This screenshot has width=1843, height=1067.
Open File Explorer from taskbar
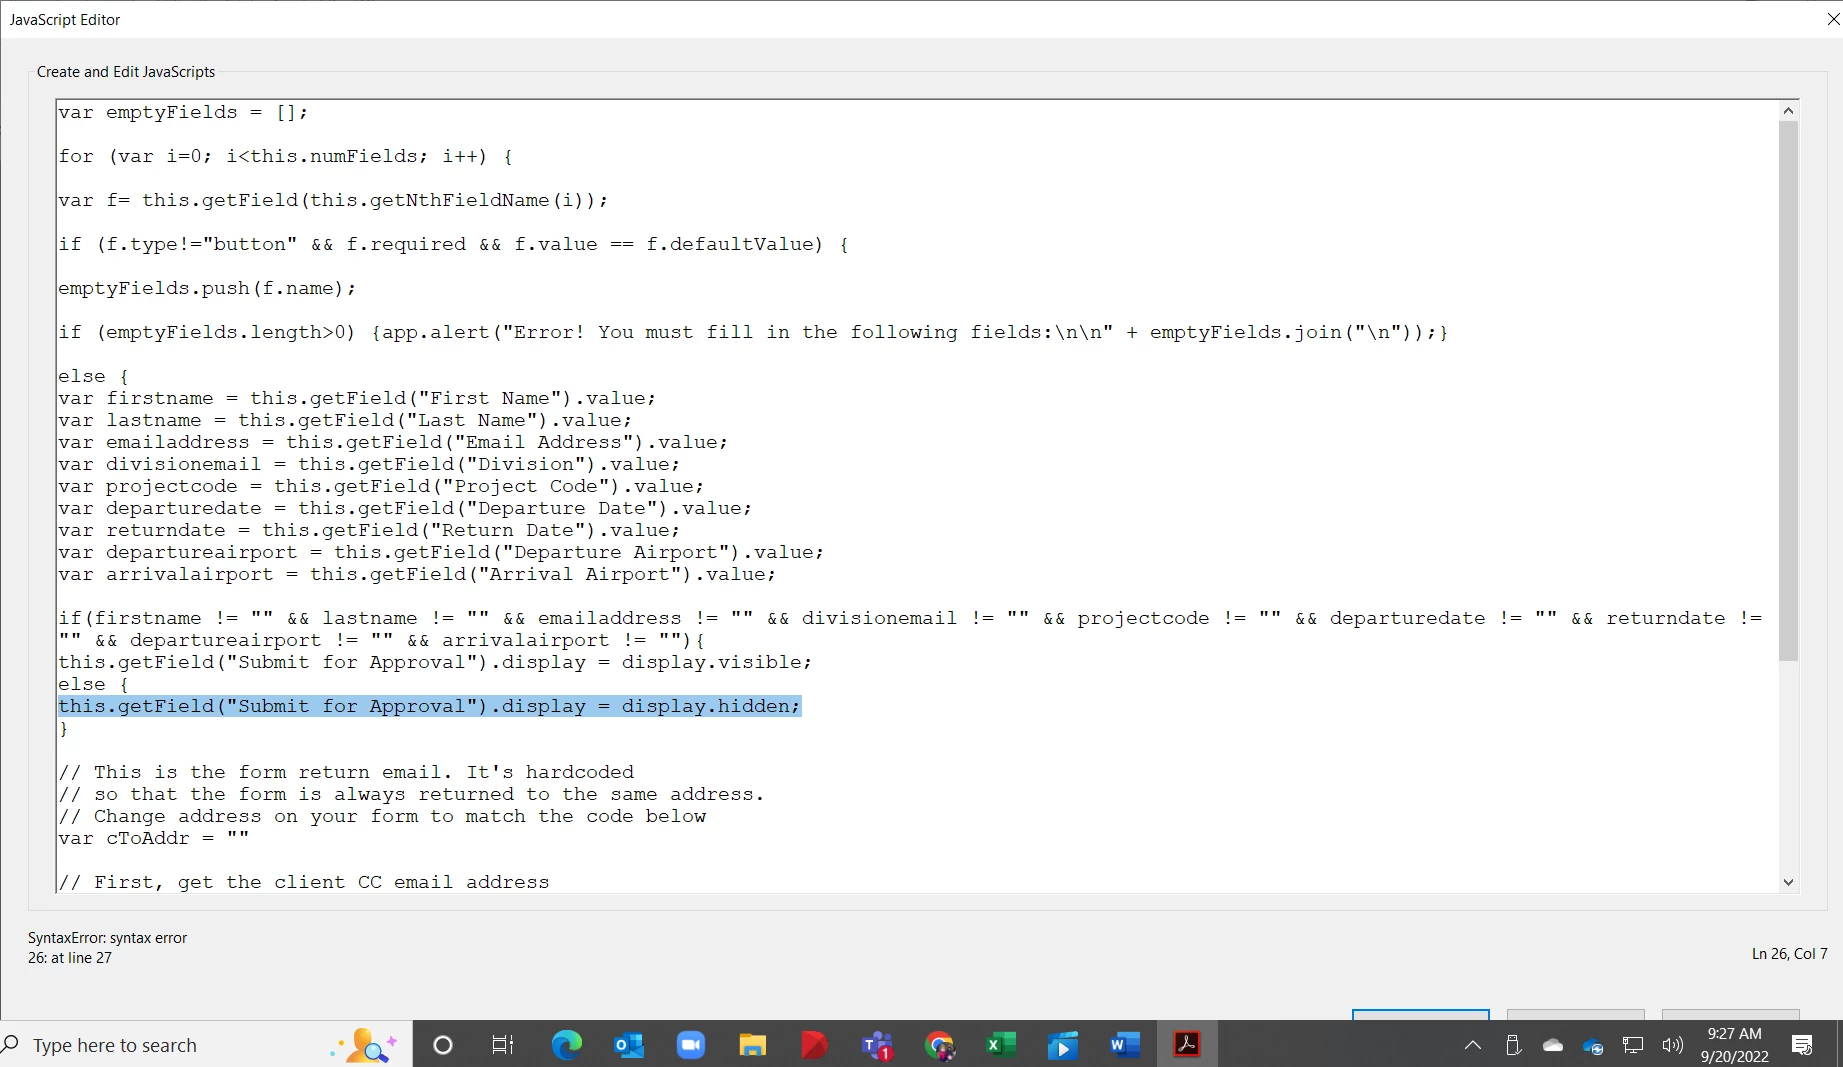tap(752, 1045)
